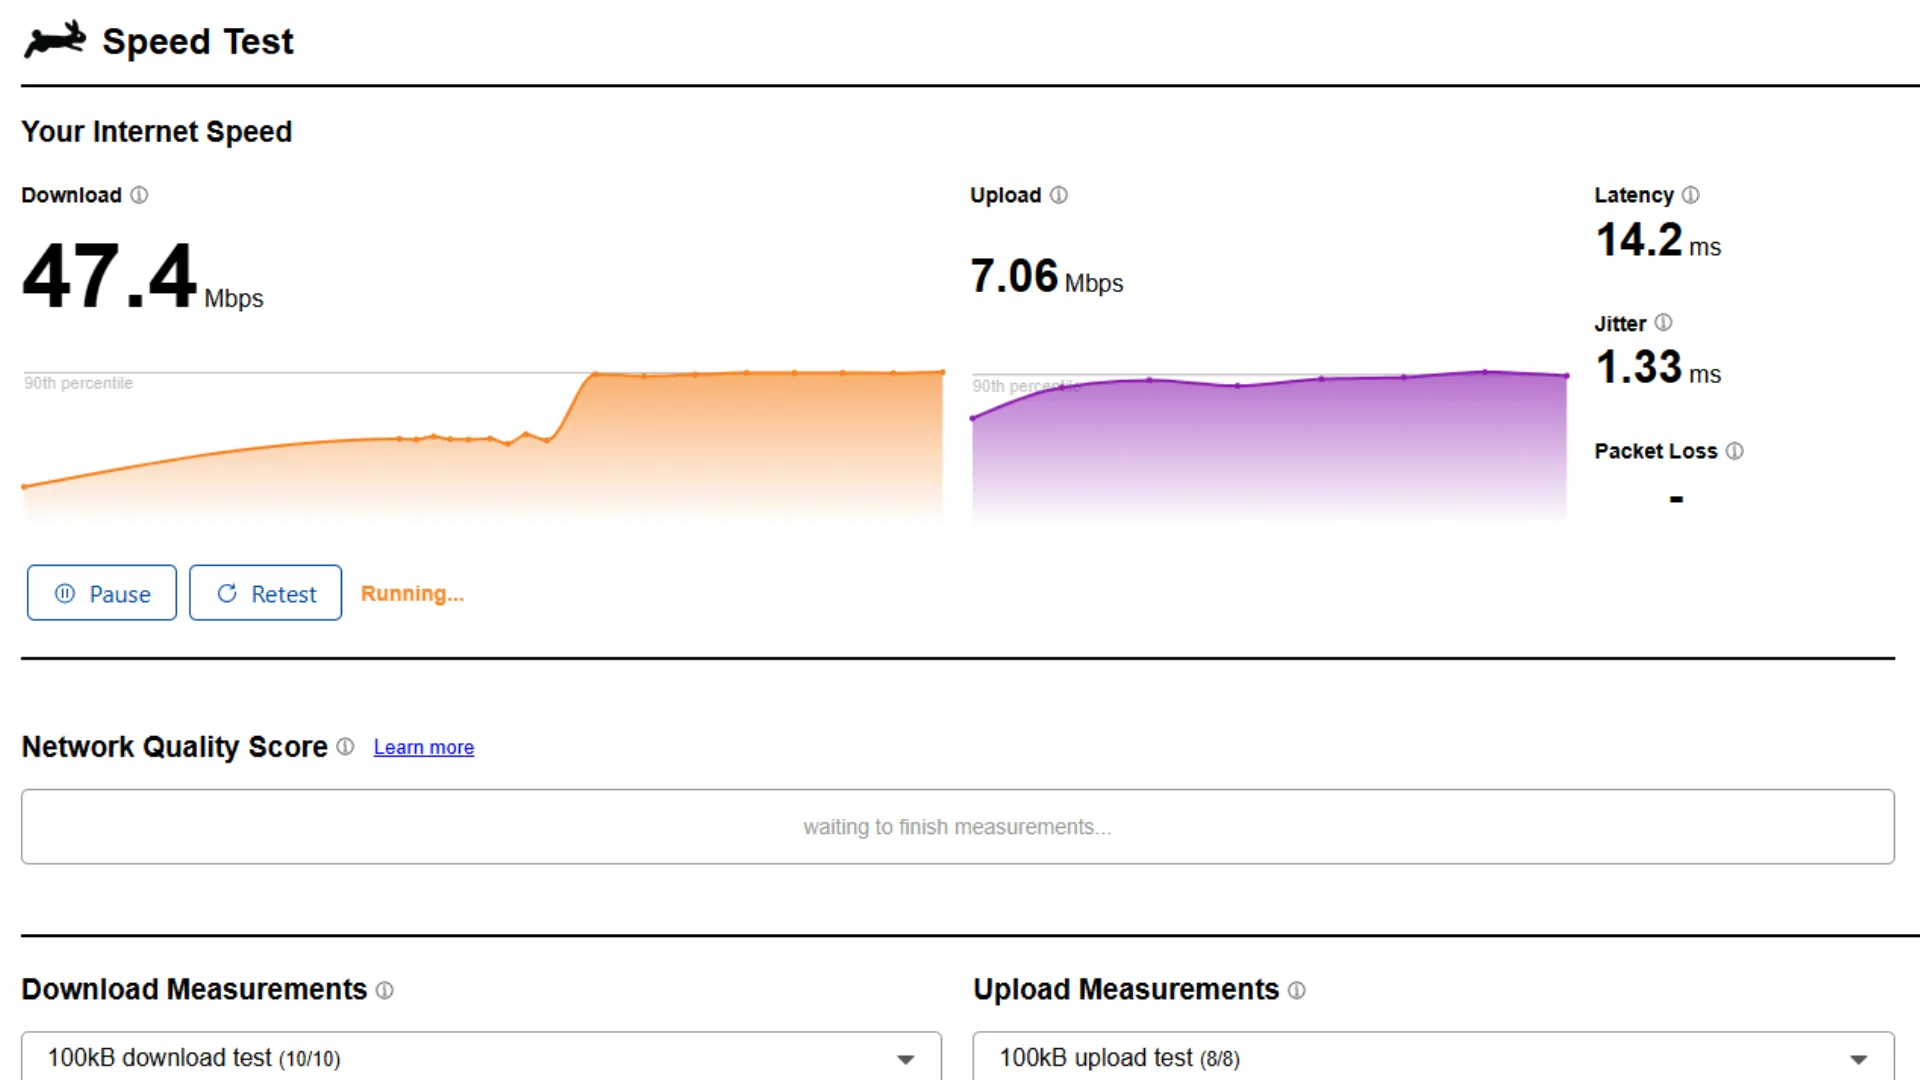Click the purple upload speed chart
1920x1080 pixels.
(x=1270, y=445)
